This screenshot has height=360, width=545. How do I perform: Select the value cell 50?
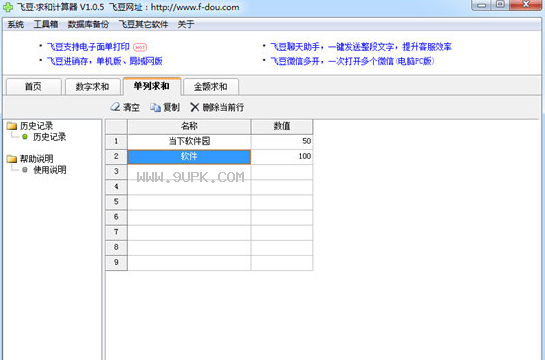pos(282,141)
